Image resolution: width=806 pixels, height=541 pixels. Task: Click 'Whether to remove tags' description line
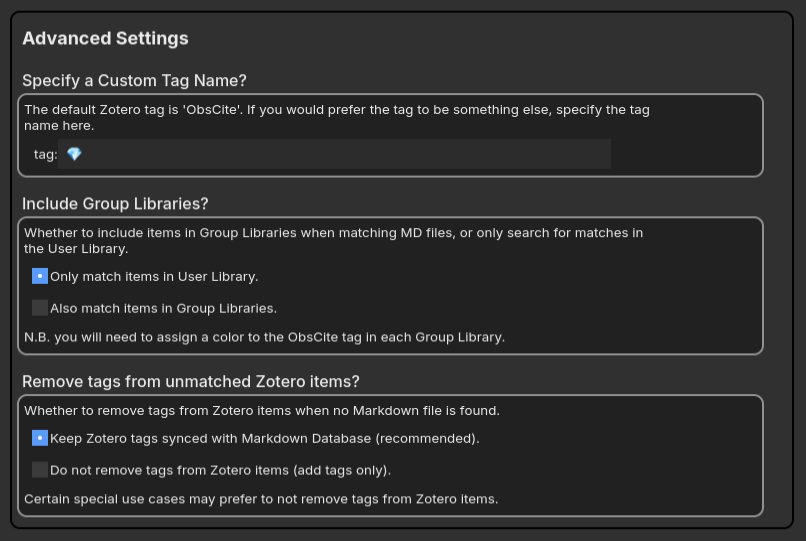tap(262, 410)
